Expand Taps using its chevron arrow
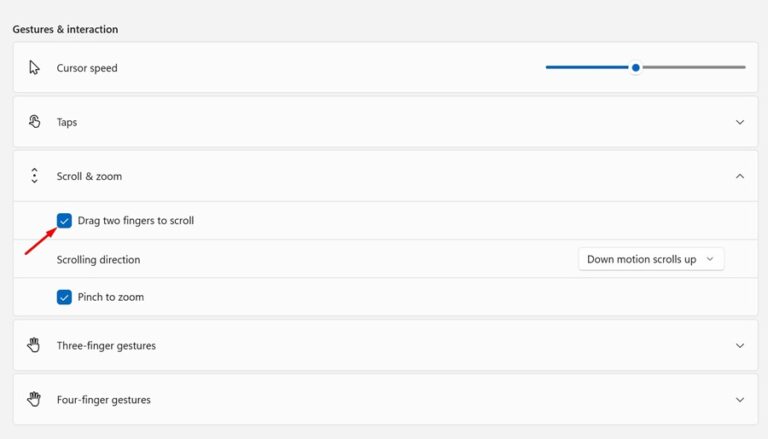The width and height of the screenshot is (768, 439). 740,122
